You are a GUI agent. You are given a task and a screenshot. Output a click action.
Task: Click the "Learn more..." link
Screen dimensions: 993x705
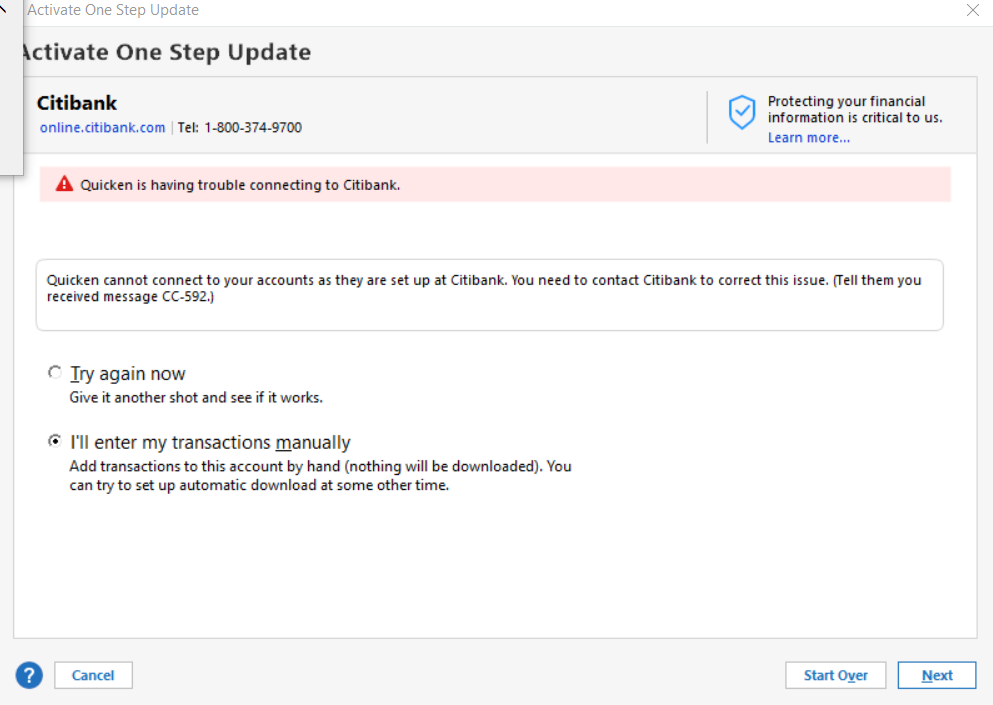click(809, 137)
